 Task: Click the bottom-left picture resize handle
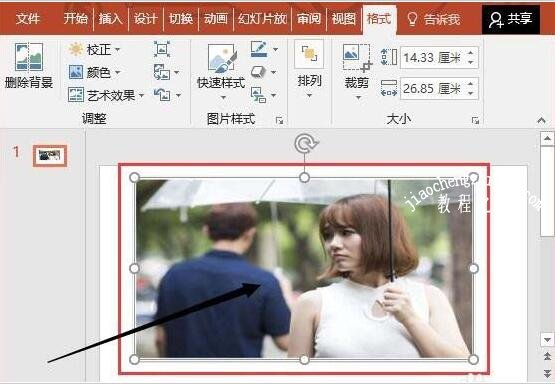point(135,360)
